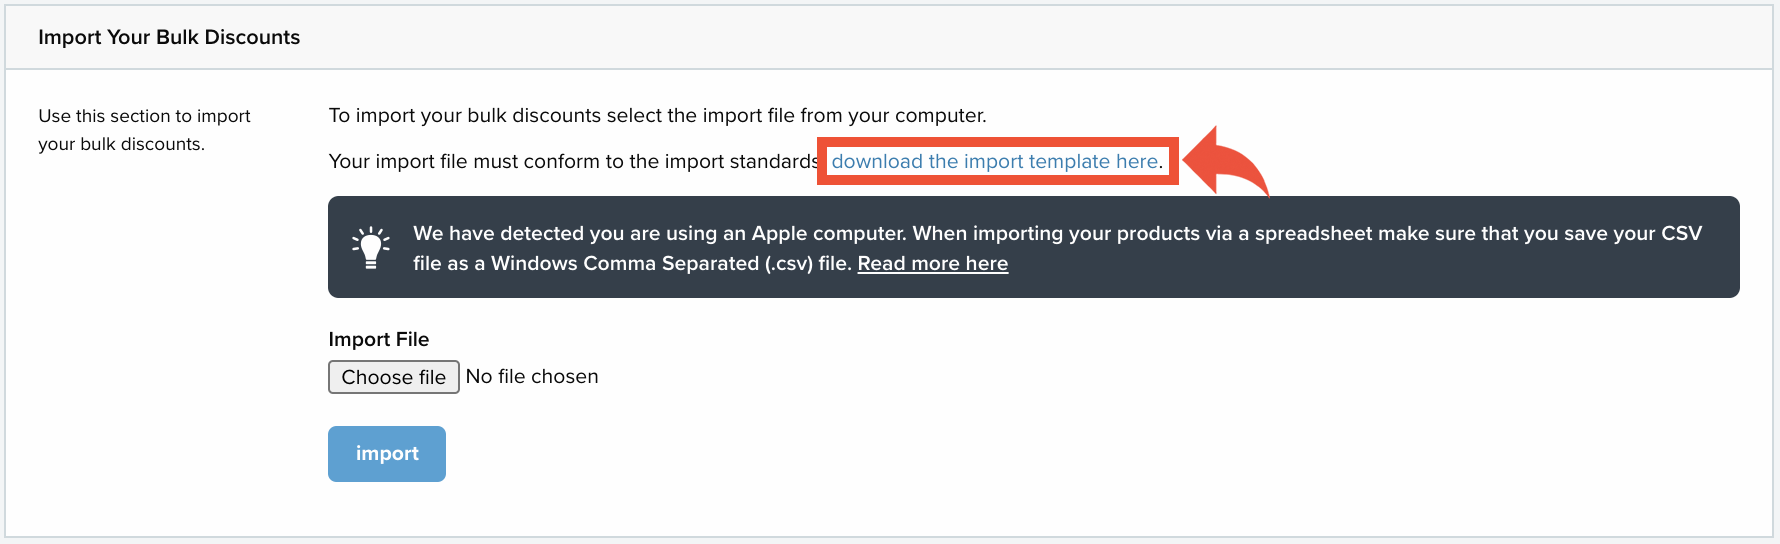Start the upload with the blue import button
1780x544 pixels.
(387, 454)
